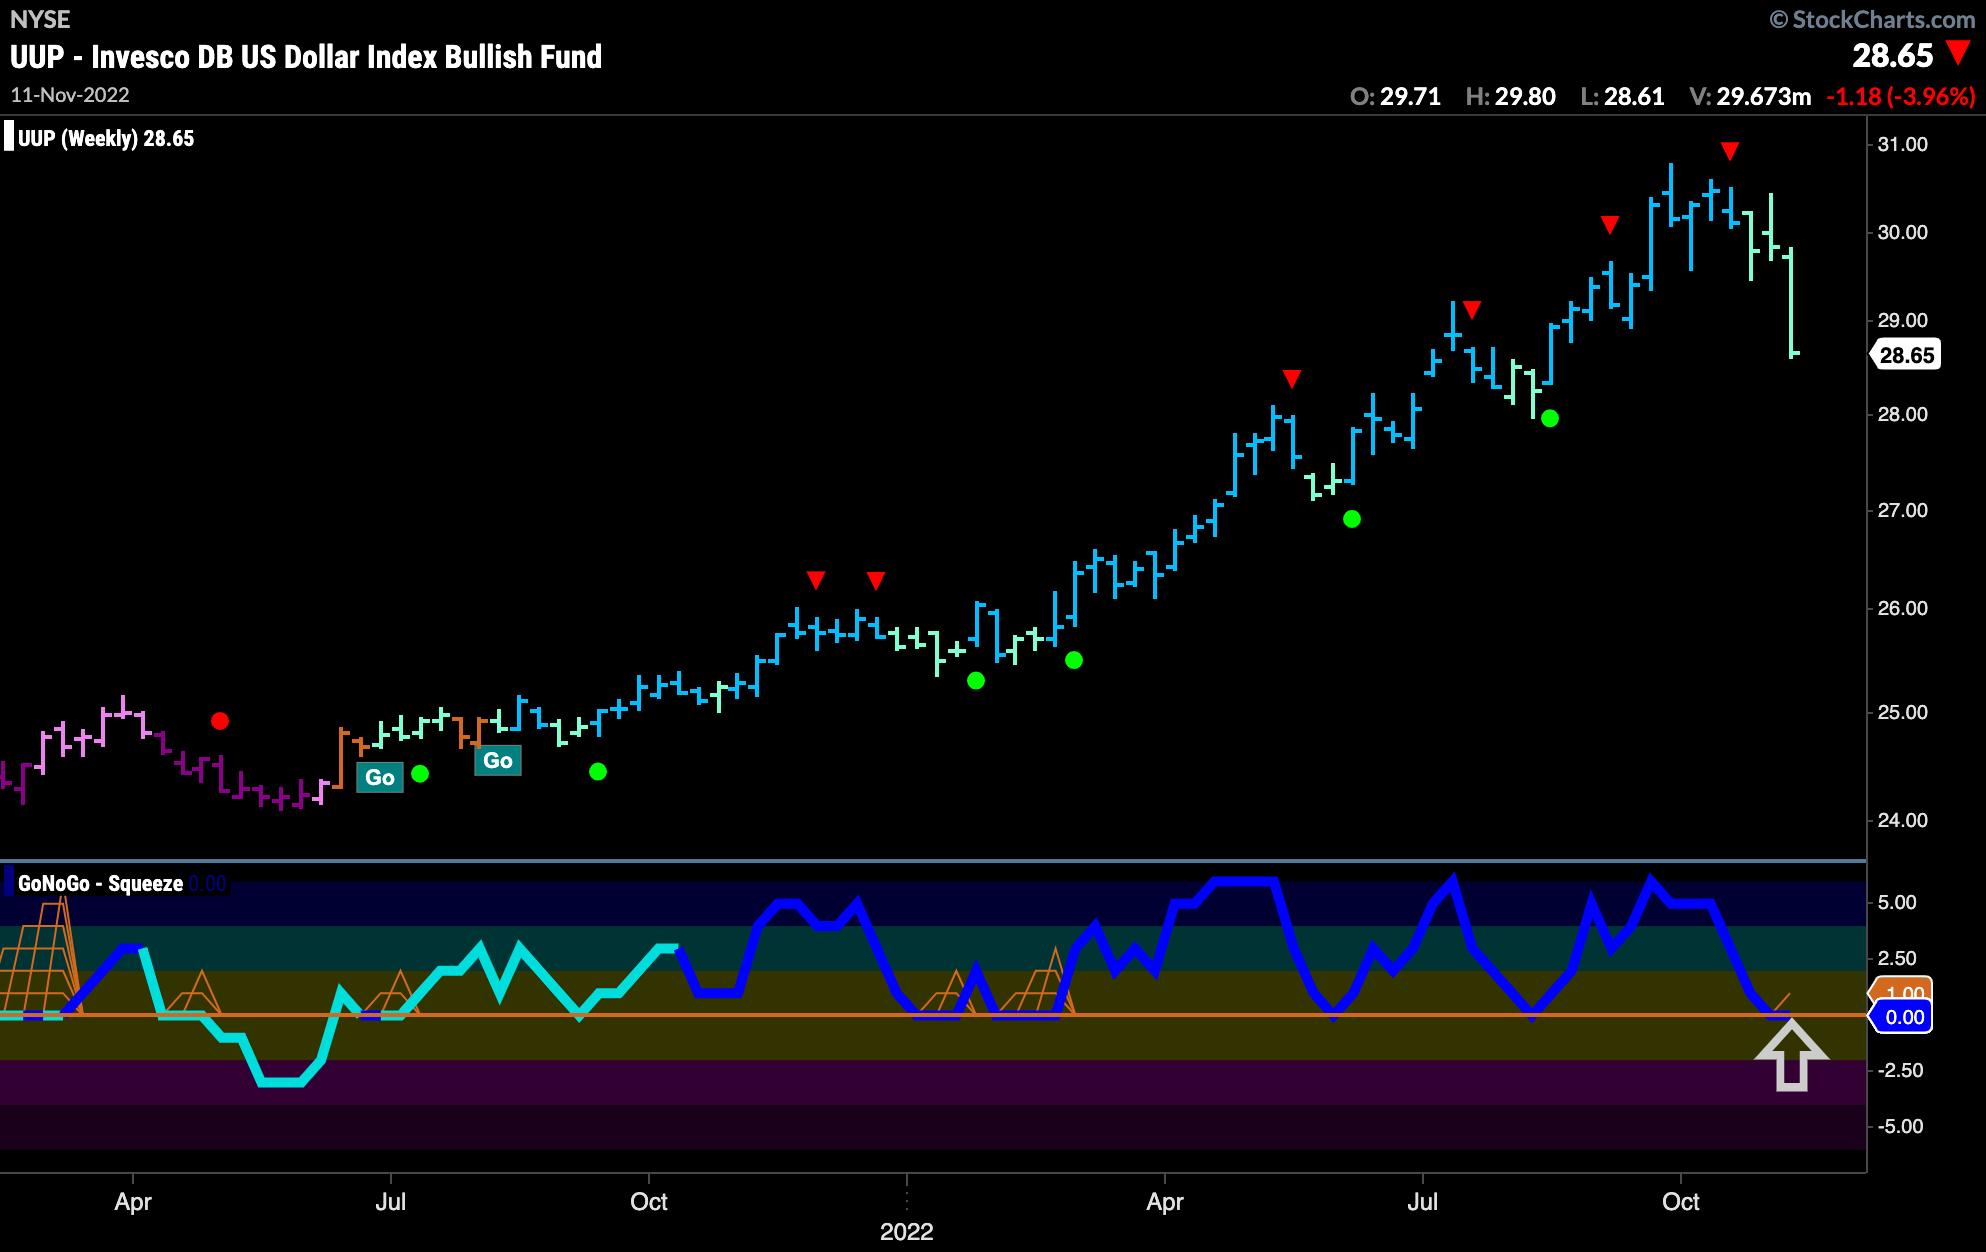Click the red triangle near the 31.00 level
The width and height of the screenshot is (1986, 1252).
pos(1730,151)
